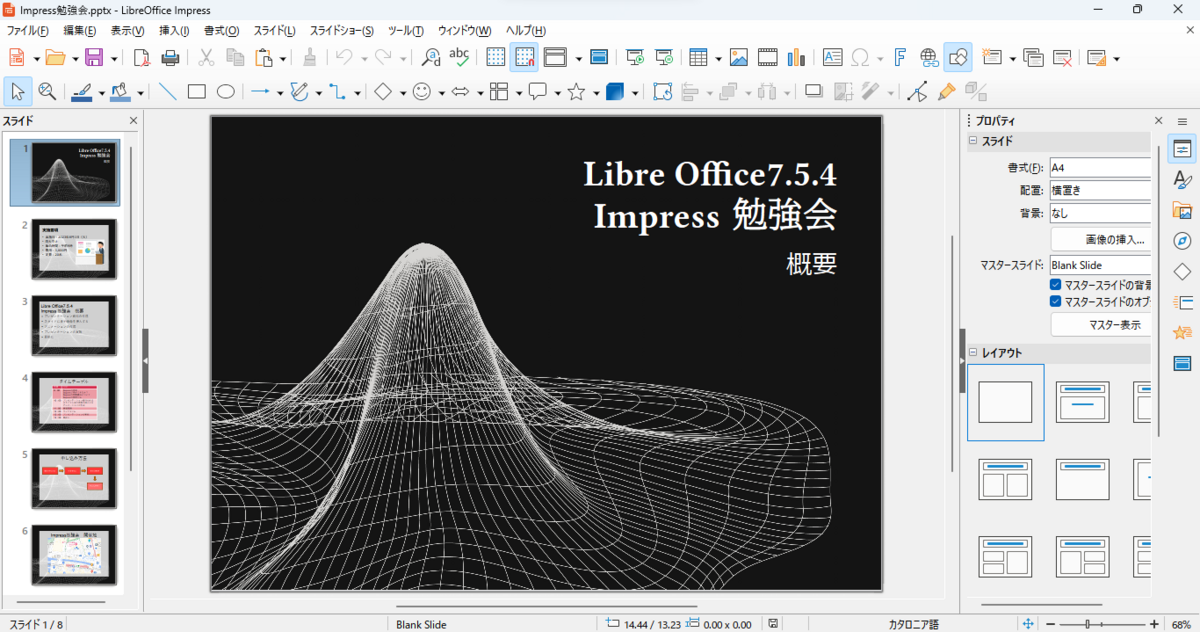This screenshot has width=1200, height=632.
Task: Toggle the Draw Functions shapes button
Action: pyautogui.click(x=958, y=57)
